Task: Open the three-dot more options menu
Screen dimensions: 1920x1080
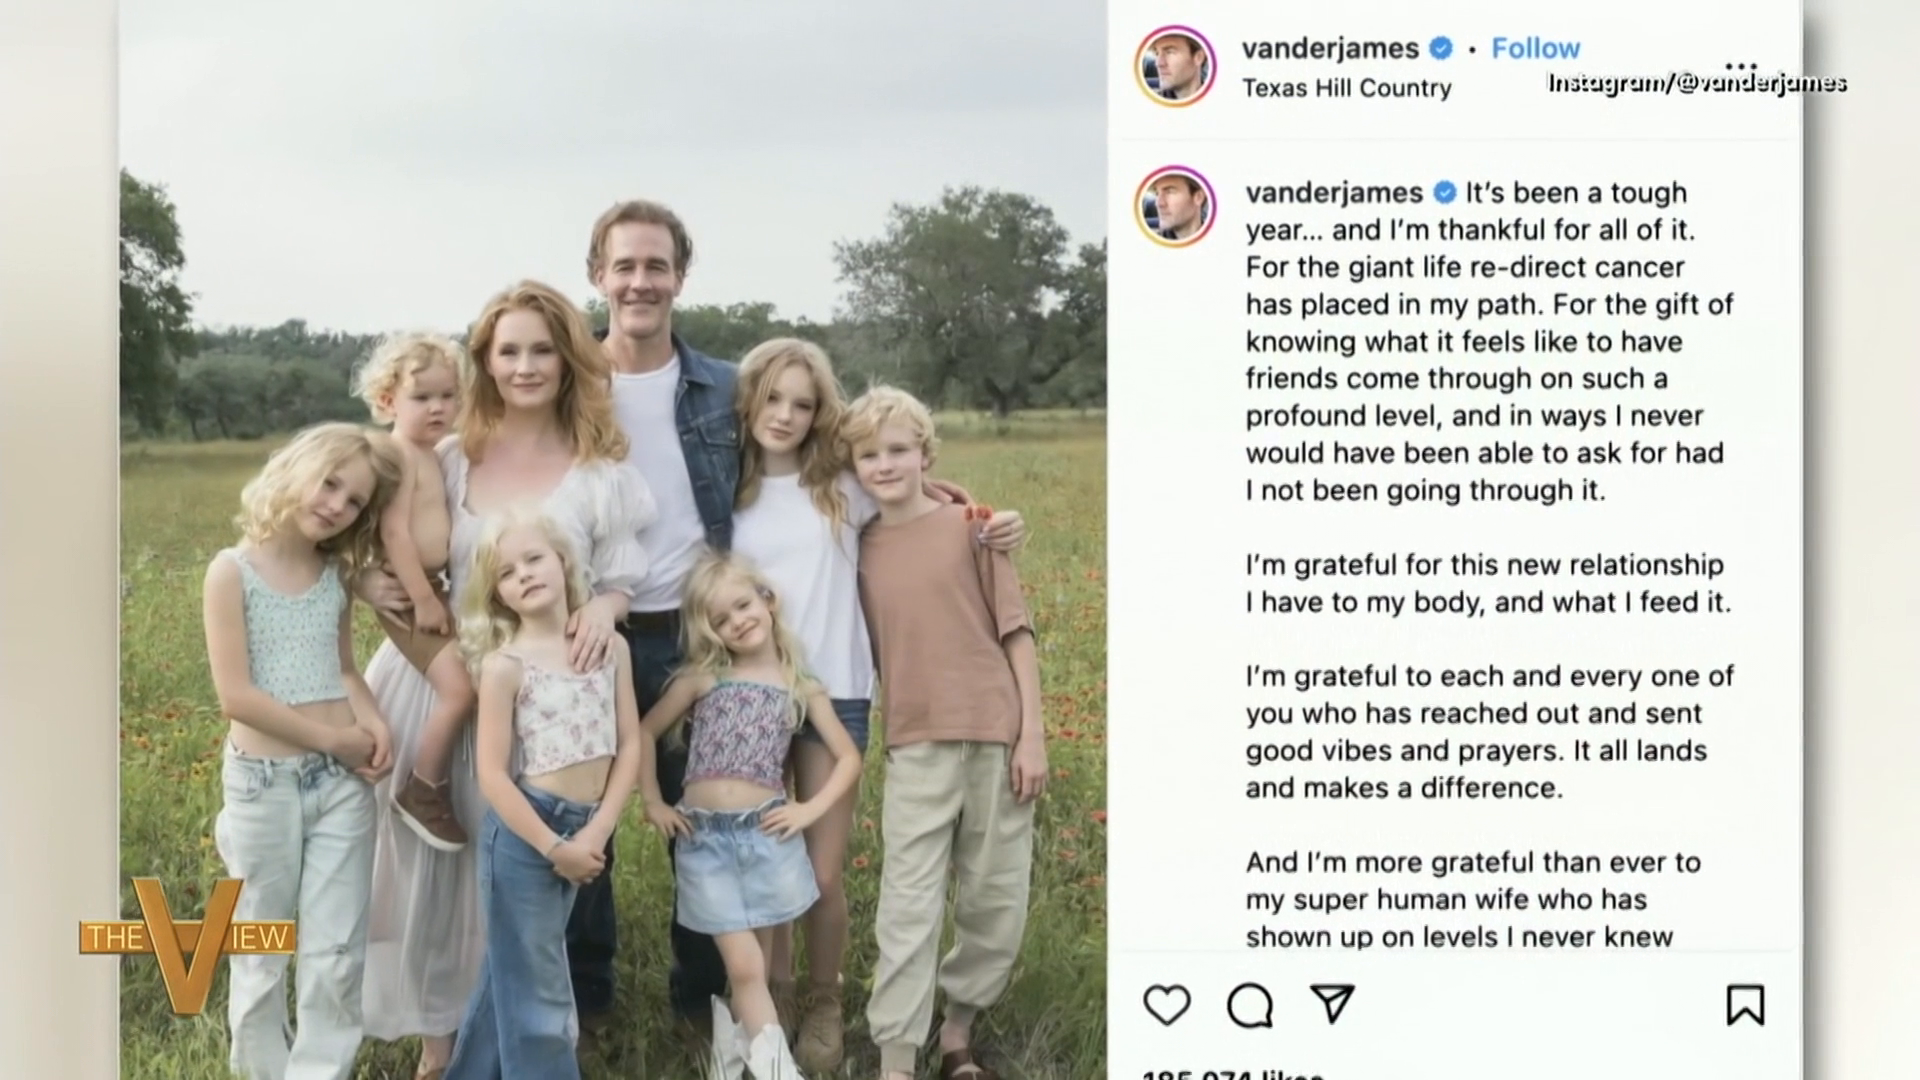Action: (1741, 66)
